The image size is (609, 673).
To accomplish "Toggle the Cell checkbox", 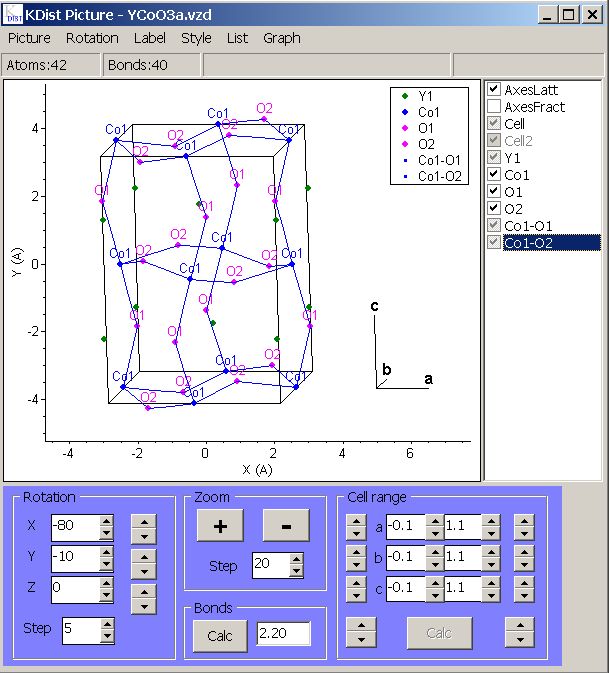I will (494, 123).
